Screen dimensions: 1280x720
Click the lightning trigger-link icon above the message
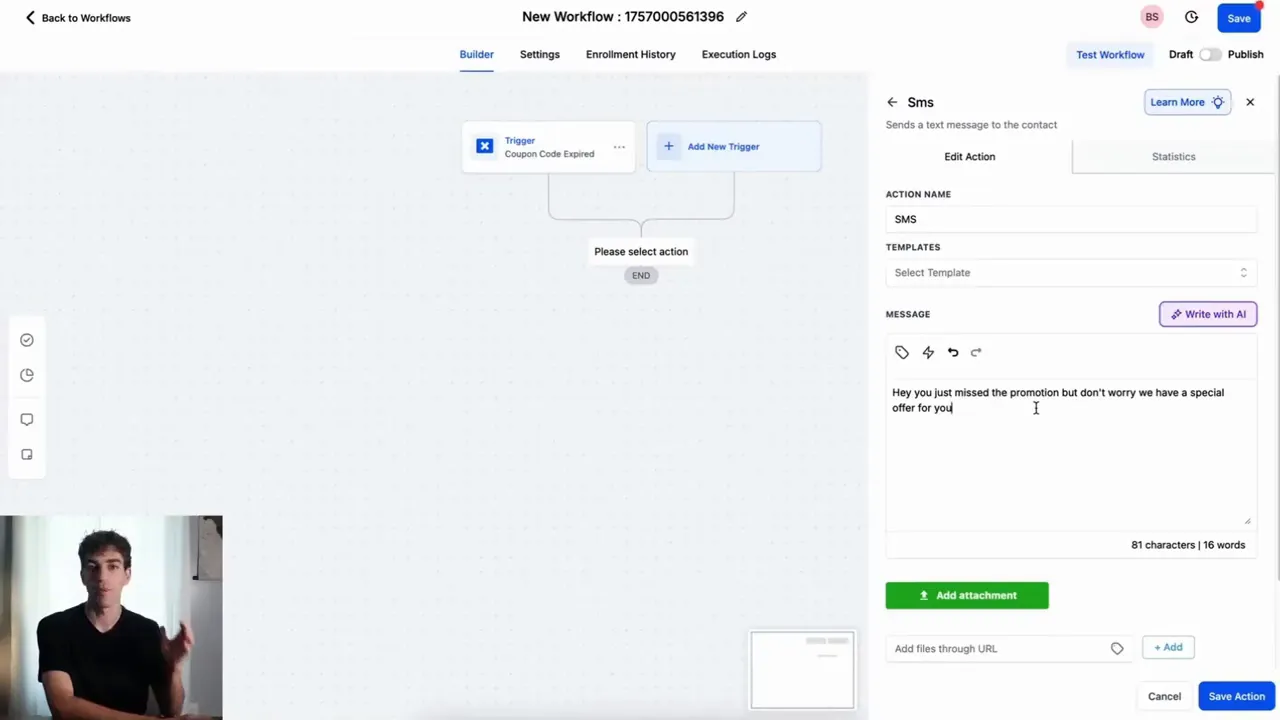[927, 352]
